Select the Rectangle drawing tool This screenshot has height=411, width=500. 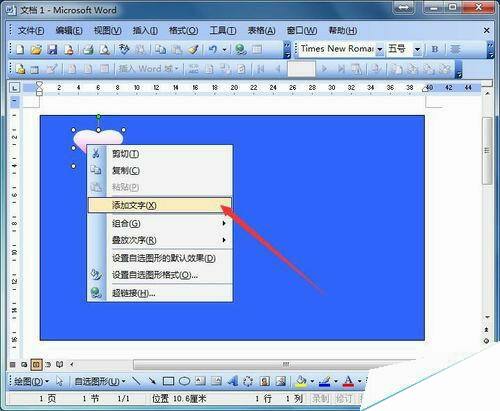point(168,381)
